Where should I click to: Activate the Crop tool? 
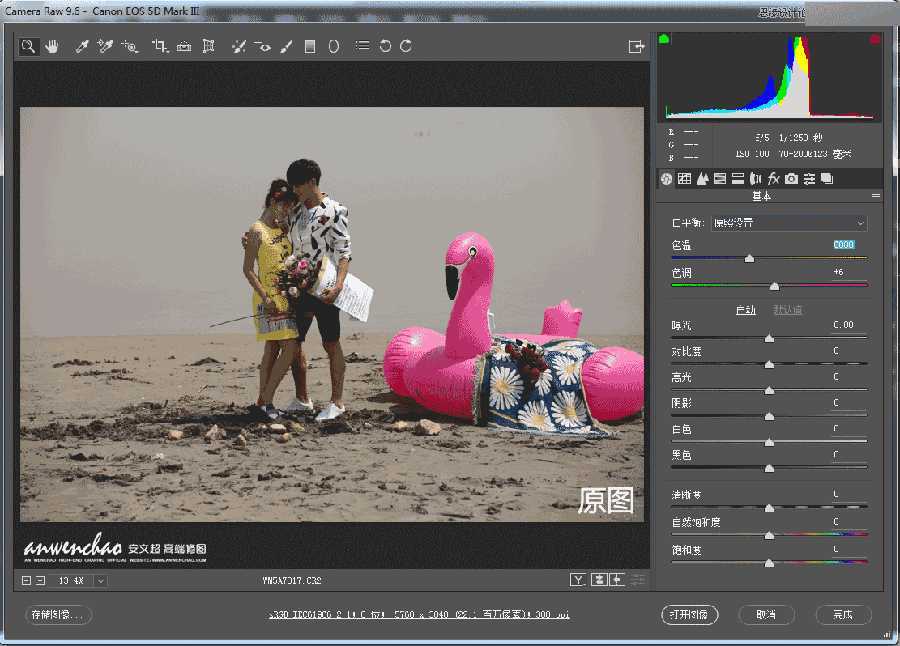(x=156, y=45)
